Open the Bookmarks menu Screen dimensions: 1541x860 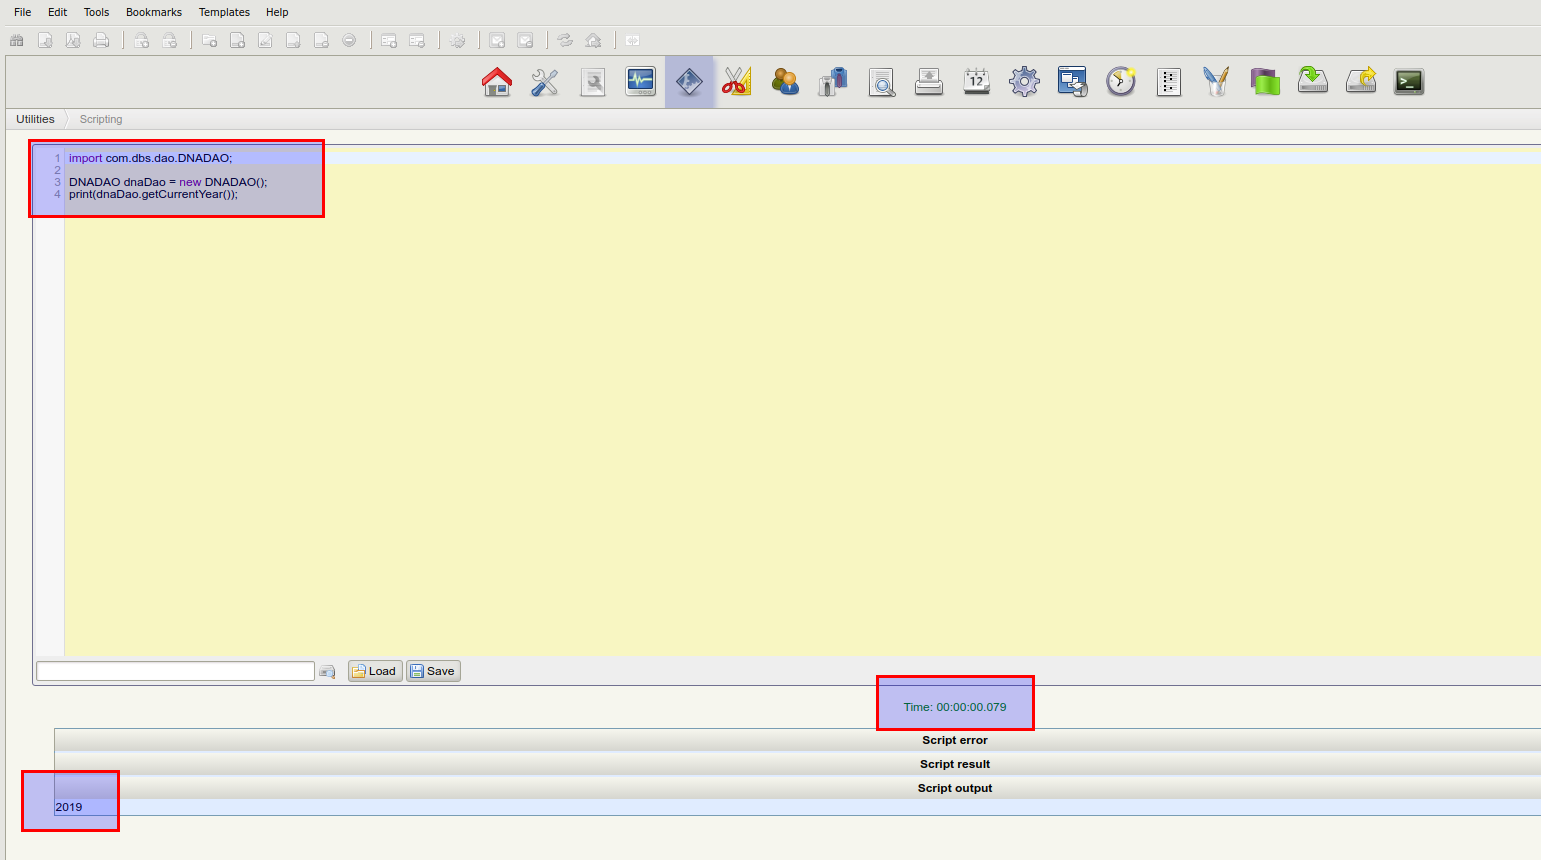pos(154,12)
